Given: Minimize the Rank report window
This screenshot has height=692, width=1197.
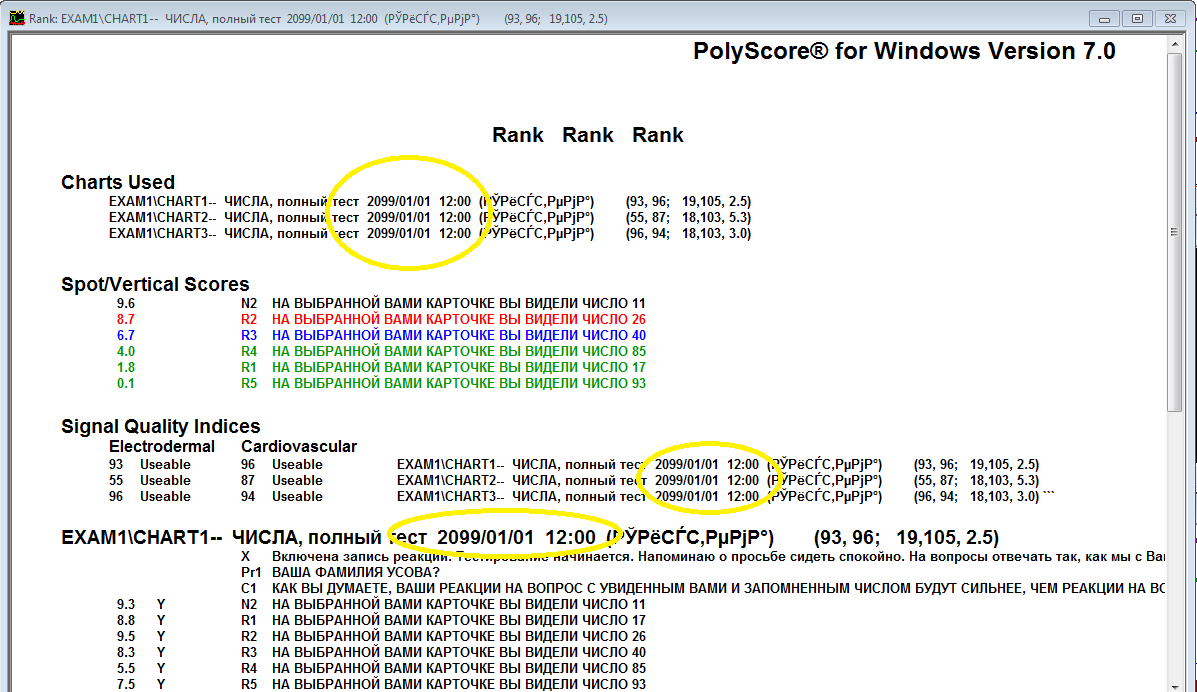Looking at the screenshot, I should (1104, 18).
